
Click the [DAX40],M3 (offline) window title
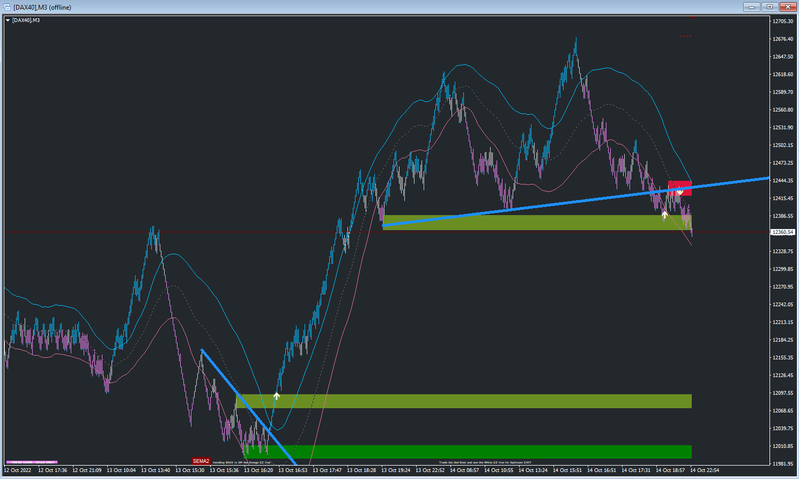(x=42, y=7)
